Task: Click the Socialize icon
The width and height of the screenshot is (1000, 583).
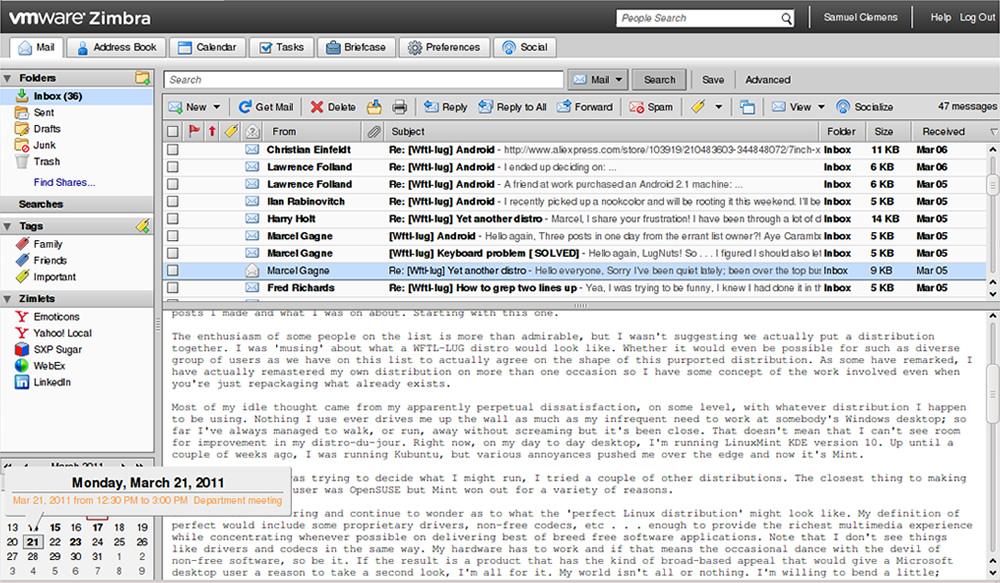Action: pyautogui.click(x=843, y=107)
